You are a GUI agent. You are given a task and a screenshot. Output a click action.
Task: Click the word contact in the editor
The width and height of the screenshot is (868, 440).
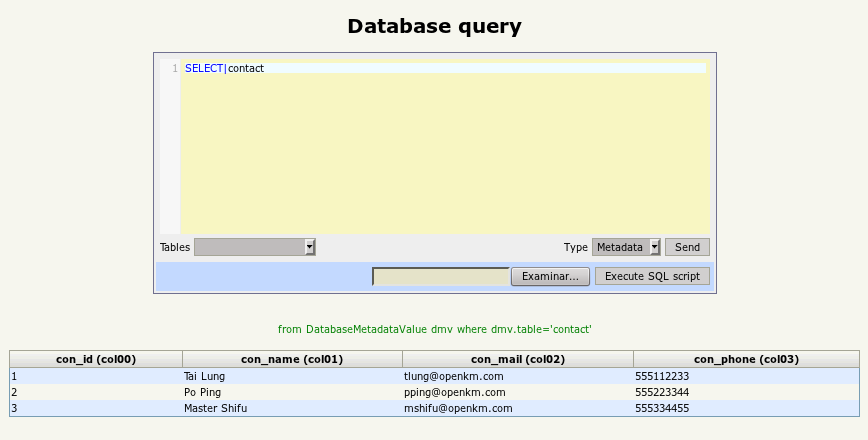coord(246,68)
